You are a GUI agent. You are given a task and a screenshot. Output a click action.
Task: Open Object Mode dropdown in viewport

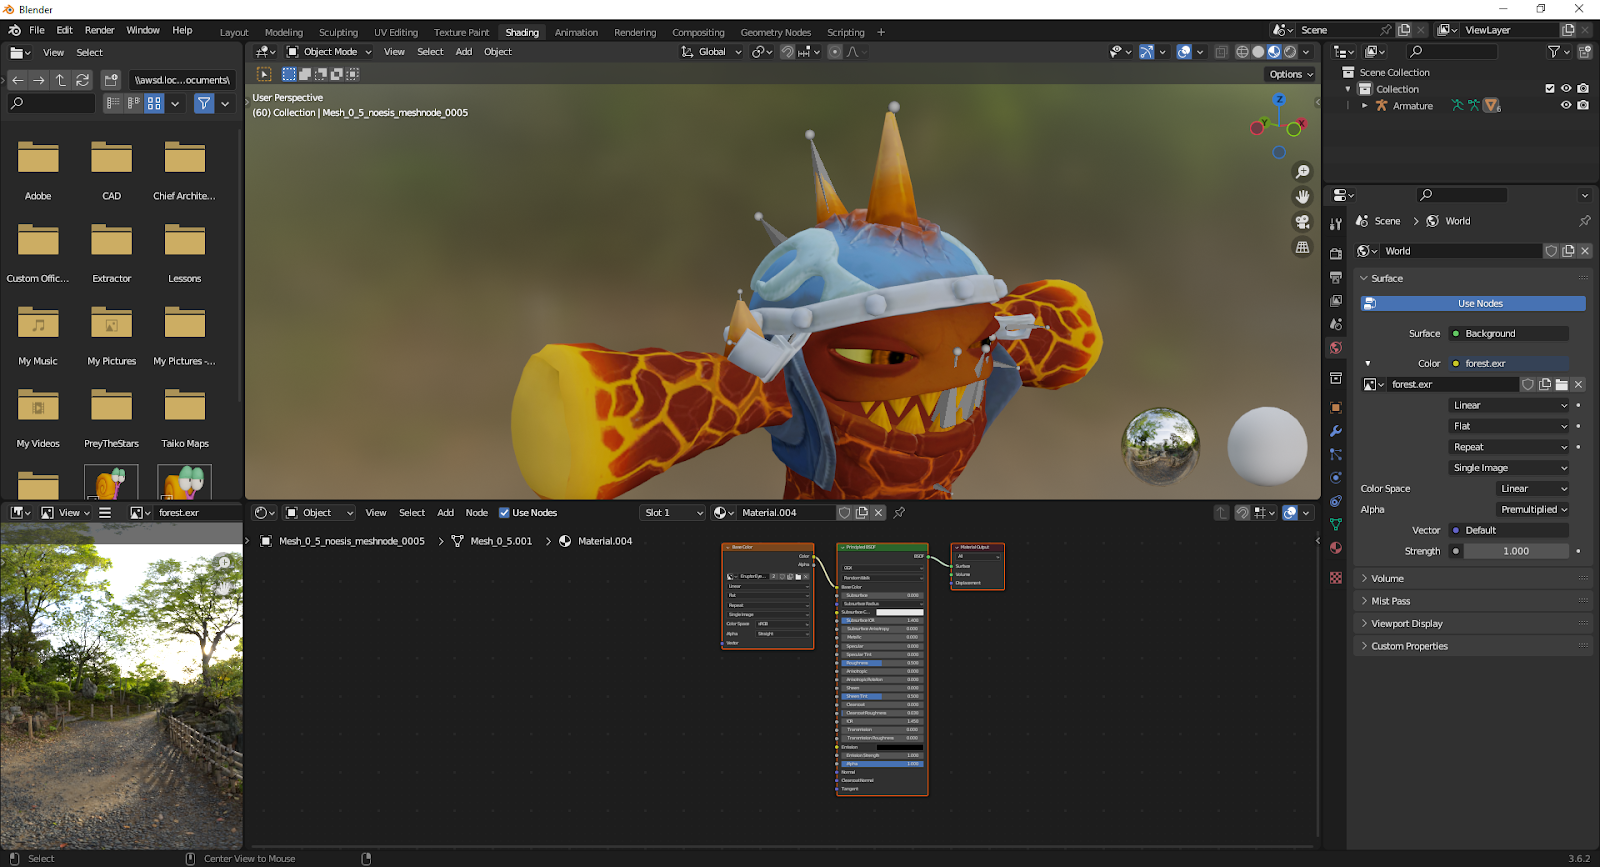[x=329, y=52]
